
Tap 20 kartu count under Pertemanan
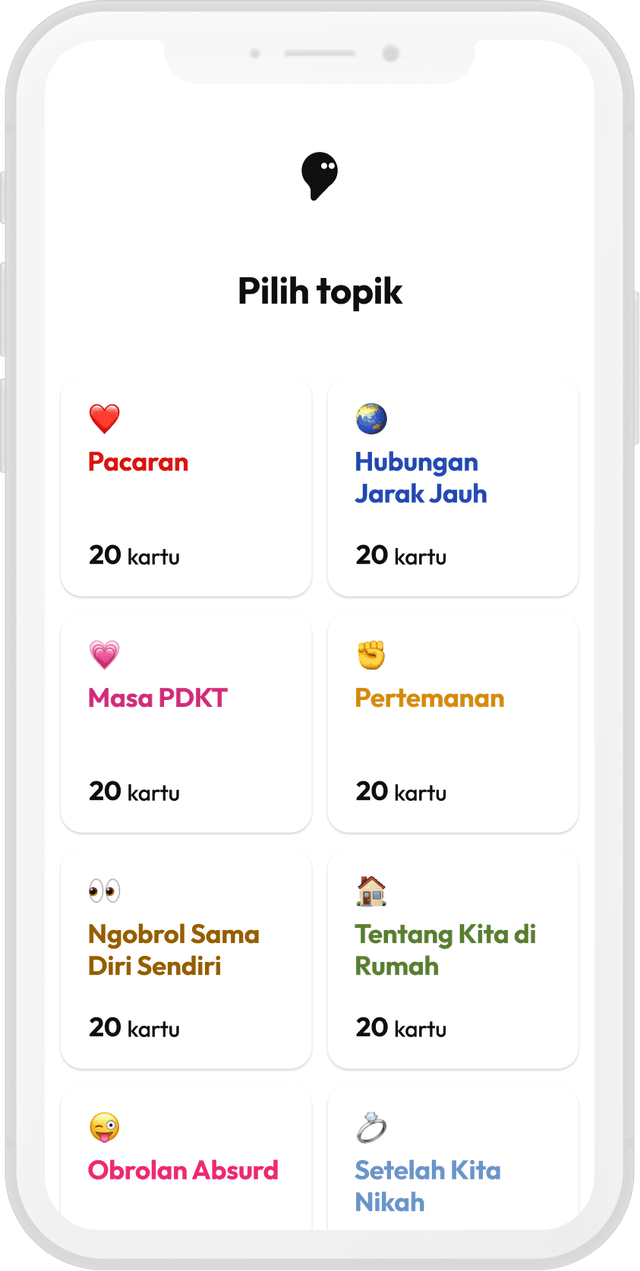[401, 792]
